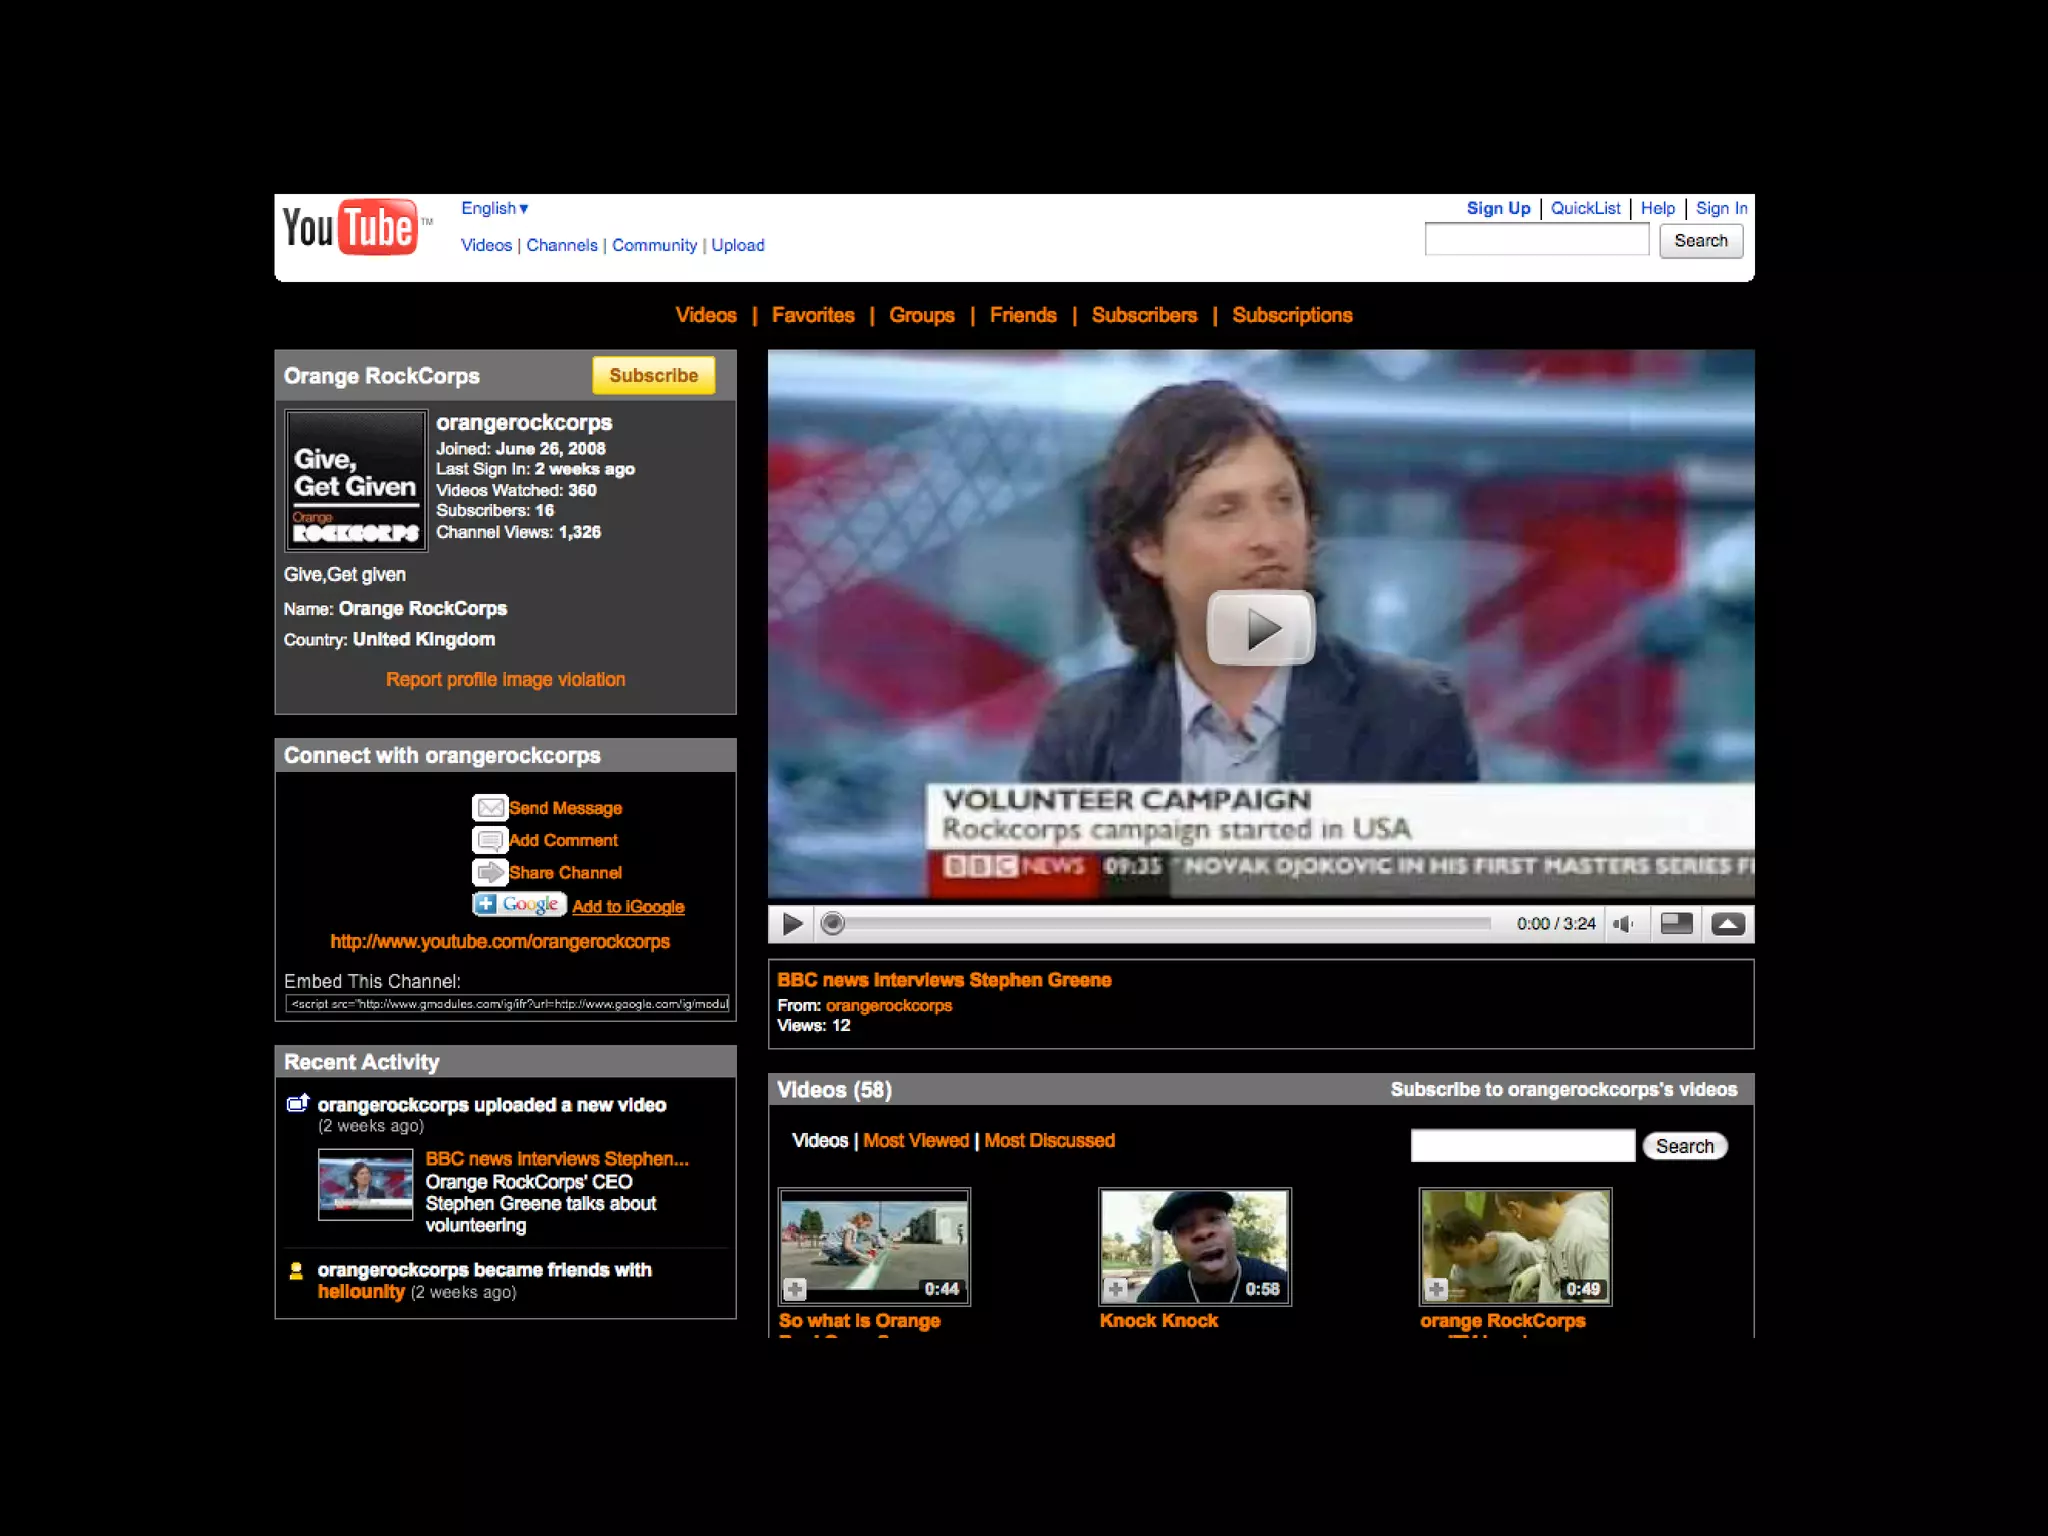This screenshot has height=1536, width=2048.
Task: Open the English language dropdown
Action: pos(494,208)
